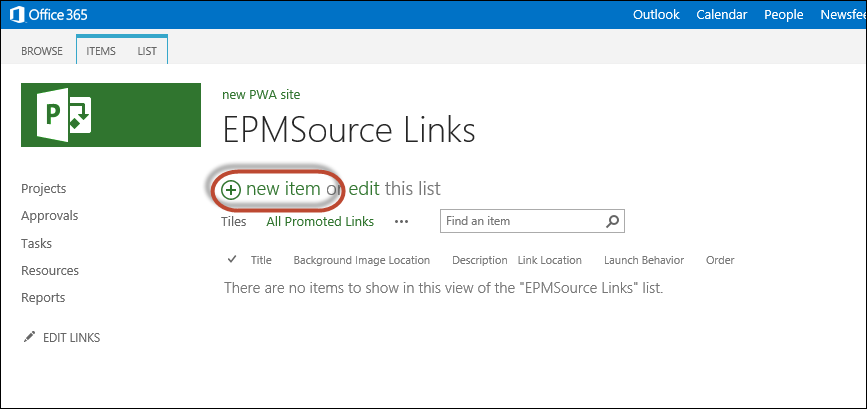Open the ITEMS ribbon tab
Screen dimensions: 867x409
(101, 51)
